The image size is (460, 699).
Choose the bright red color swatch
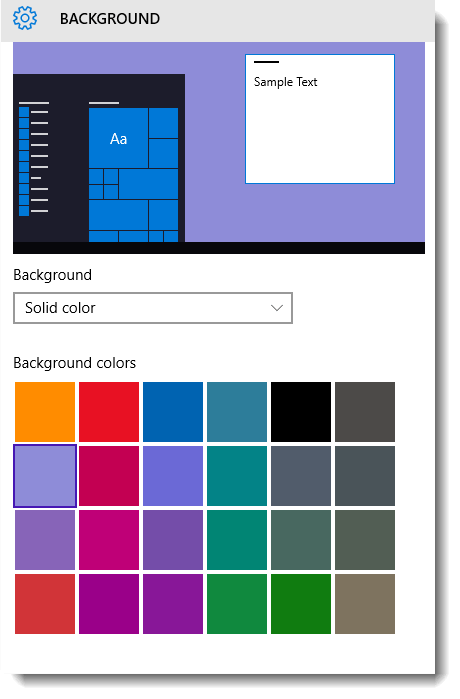[109, 412]
